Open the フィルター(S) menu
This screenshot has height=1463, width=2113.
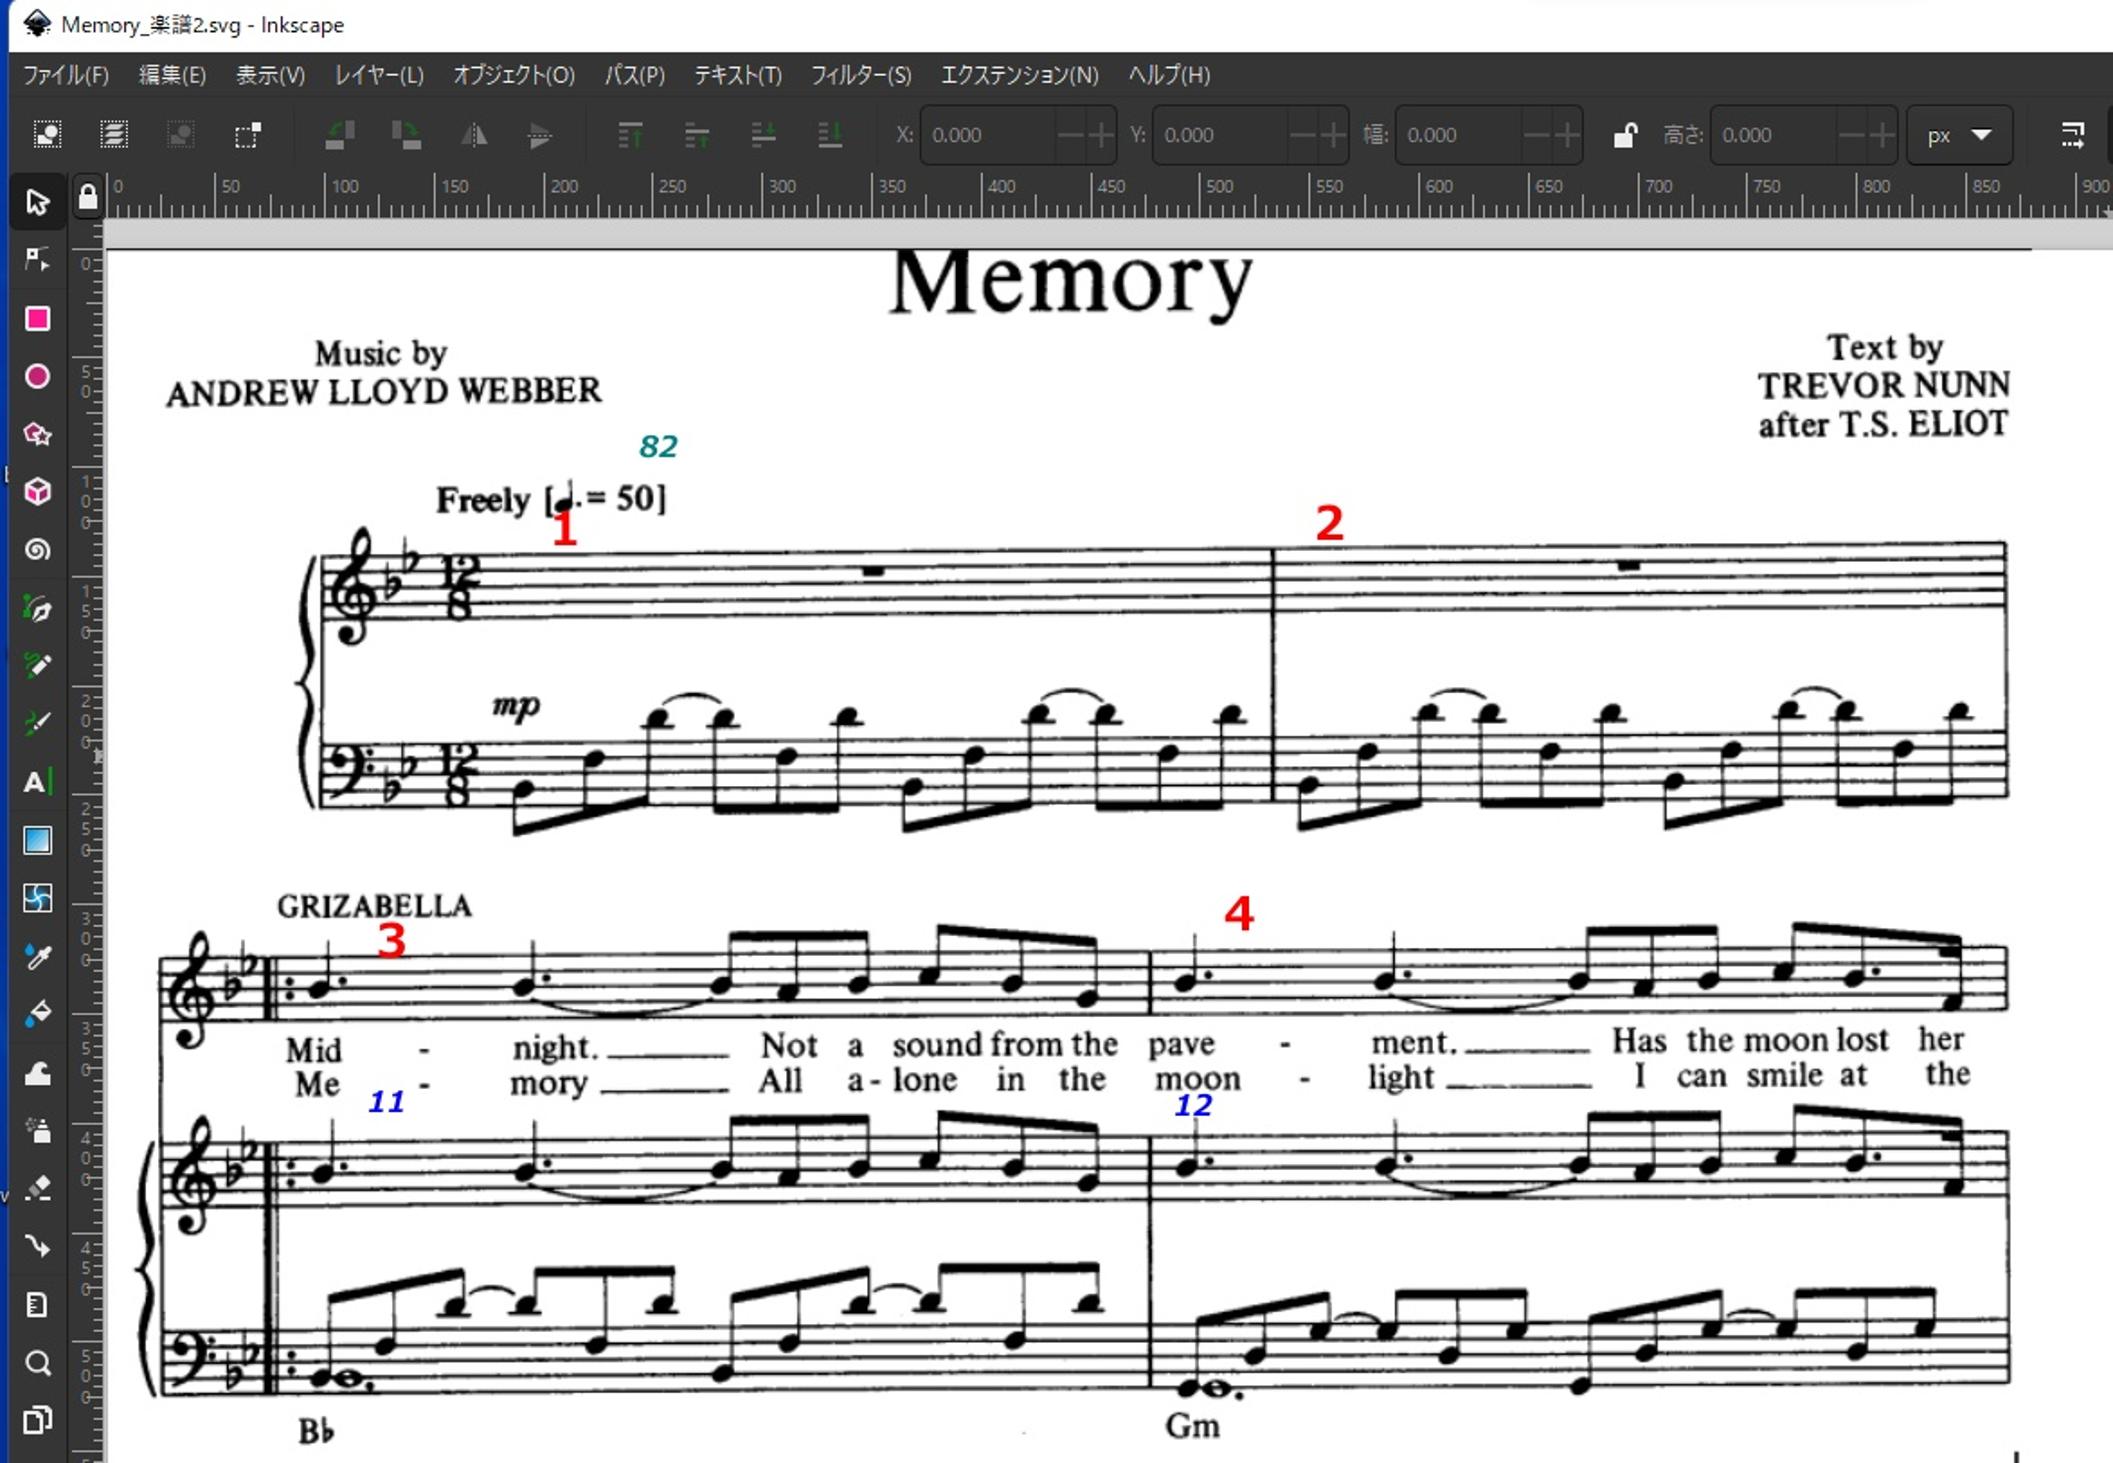(861, 75)
